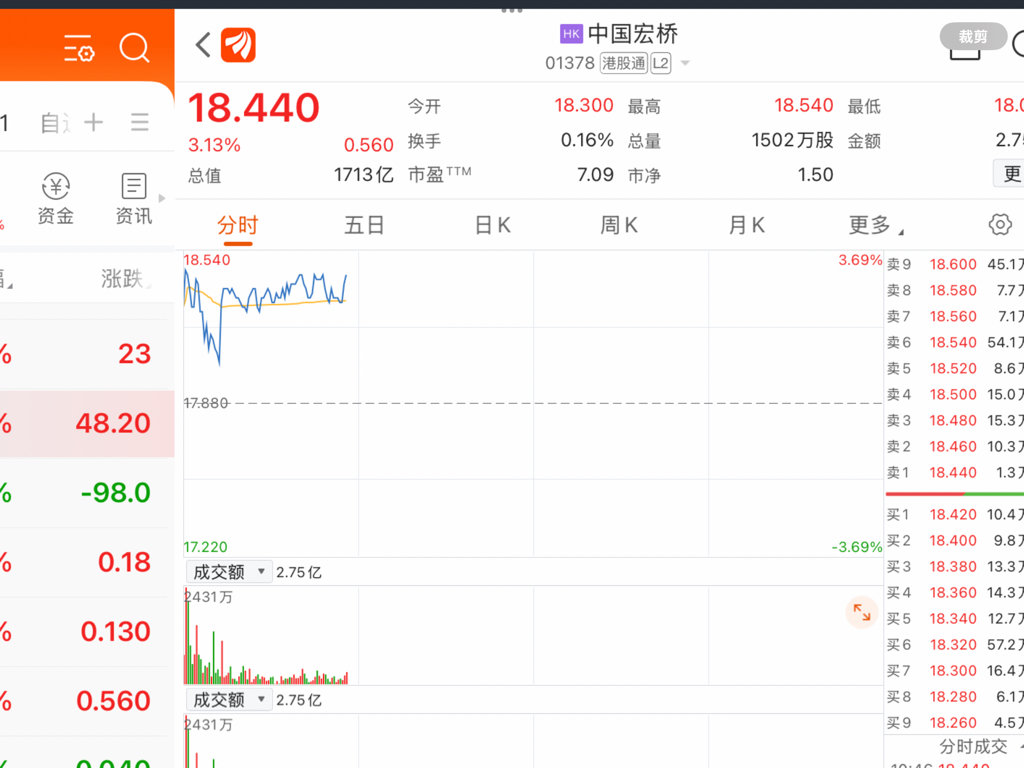1024x768 pixels.
Task: Click the 买3 bid price 18.380
Action: (953, 567)
